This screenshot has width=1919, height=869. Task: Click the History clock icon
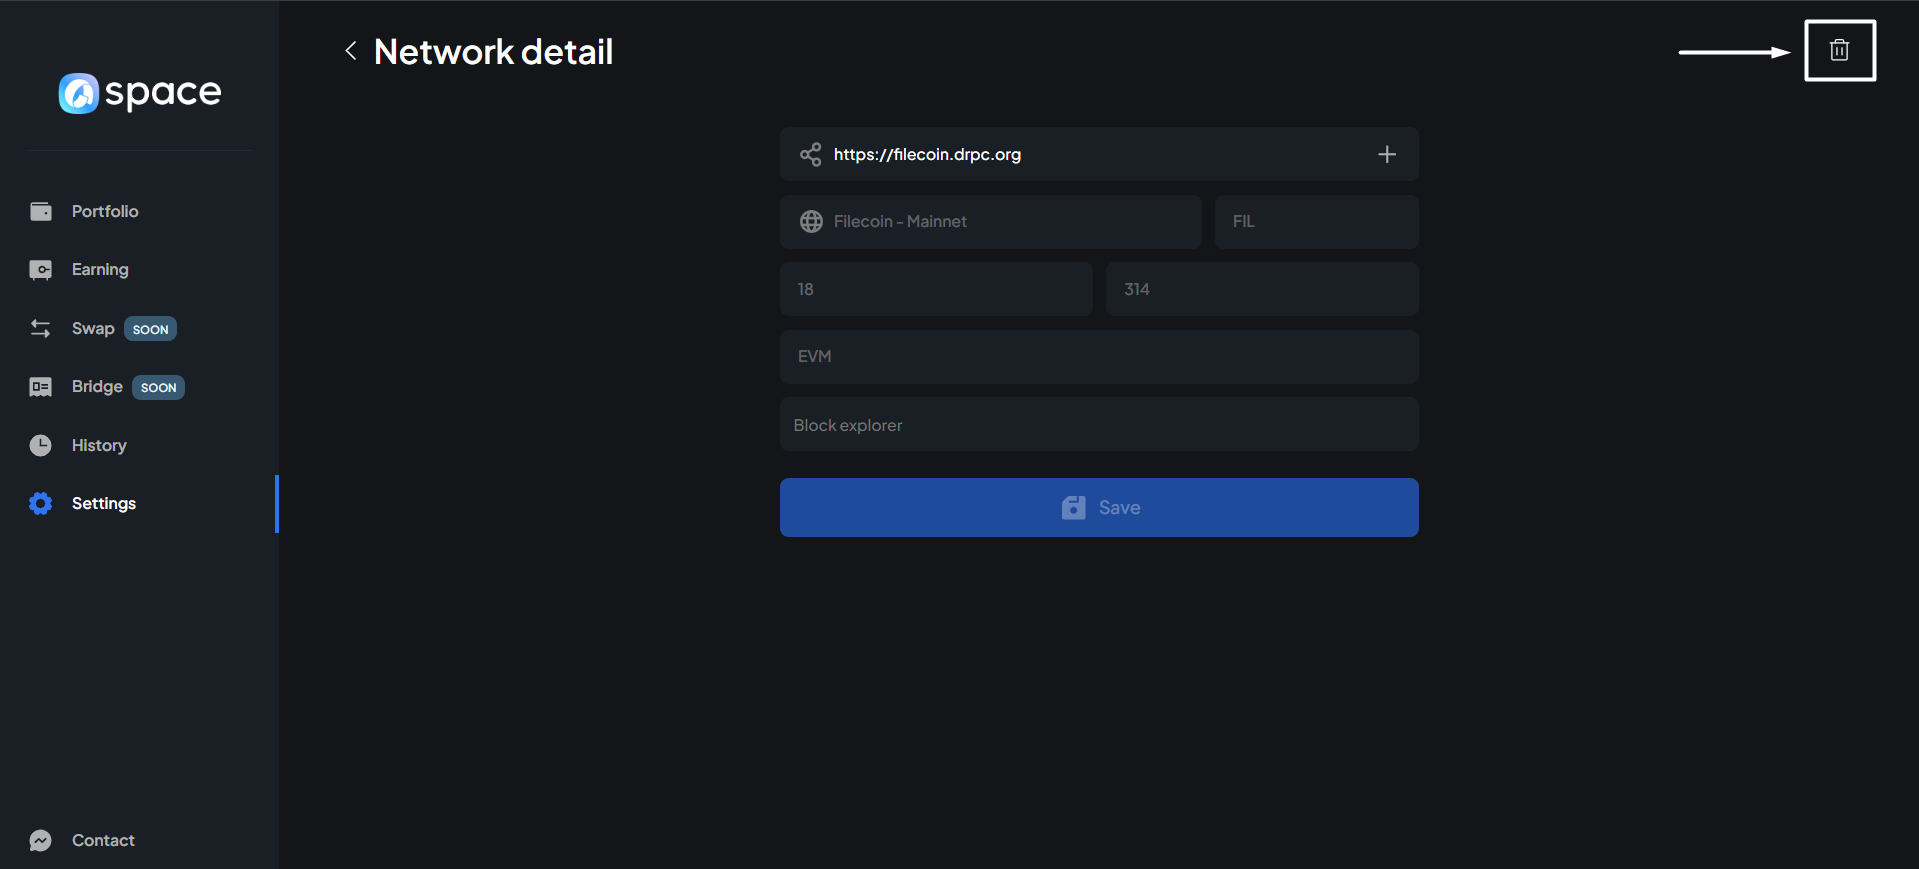pyautogui.click(x=41, y=445)
